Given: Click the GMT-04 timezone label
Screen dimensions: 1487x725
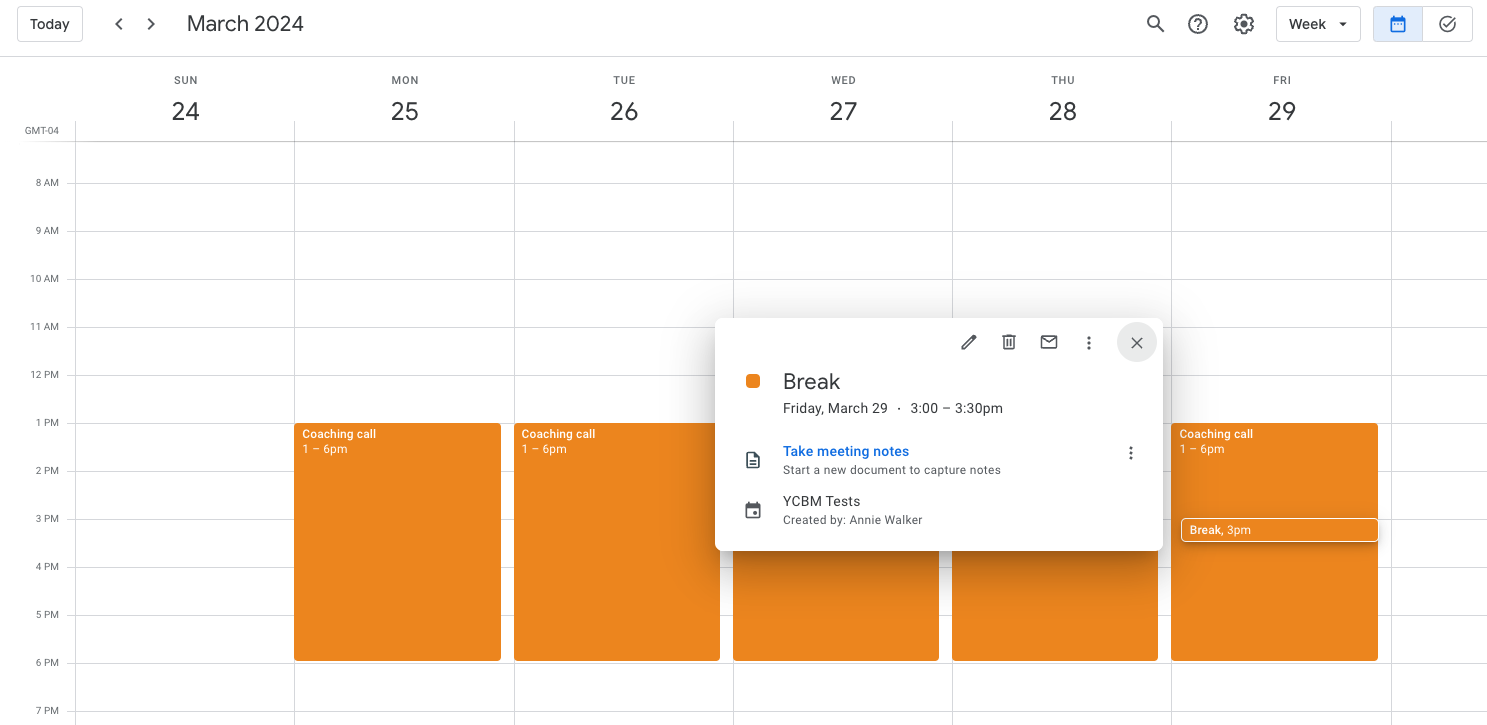Looking at the screenshot, I should coord(42,131).
